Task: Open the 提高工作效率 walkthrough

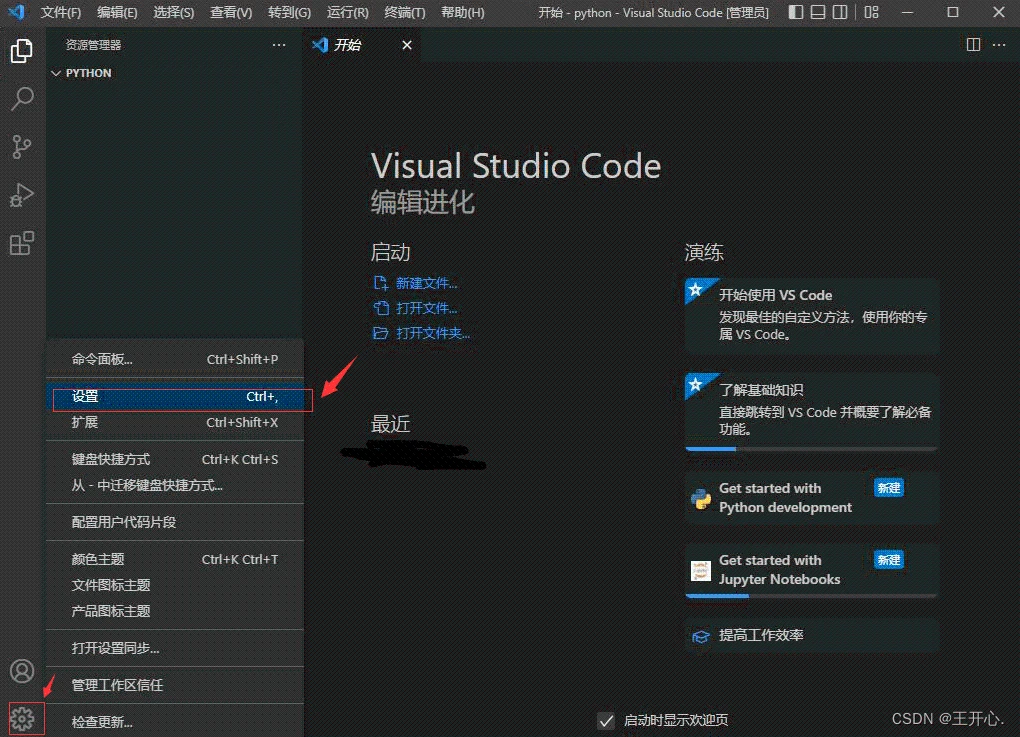Action: (x=811, y=636)
